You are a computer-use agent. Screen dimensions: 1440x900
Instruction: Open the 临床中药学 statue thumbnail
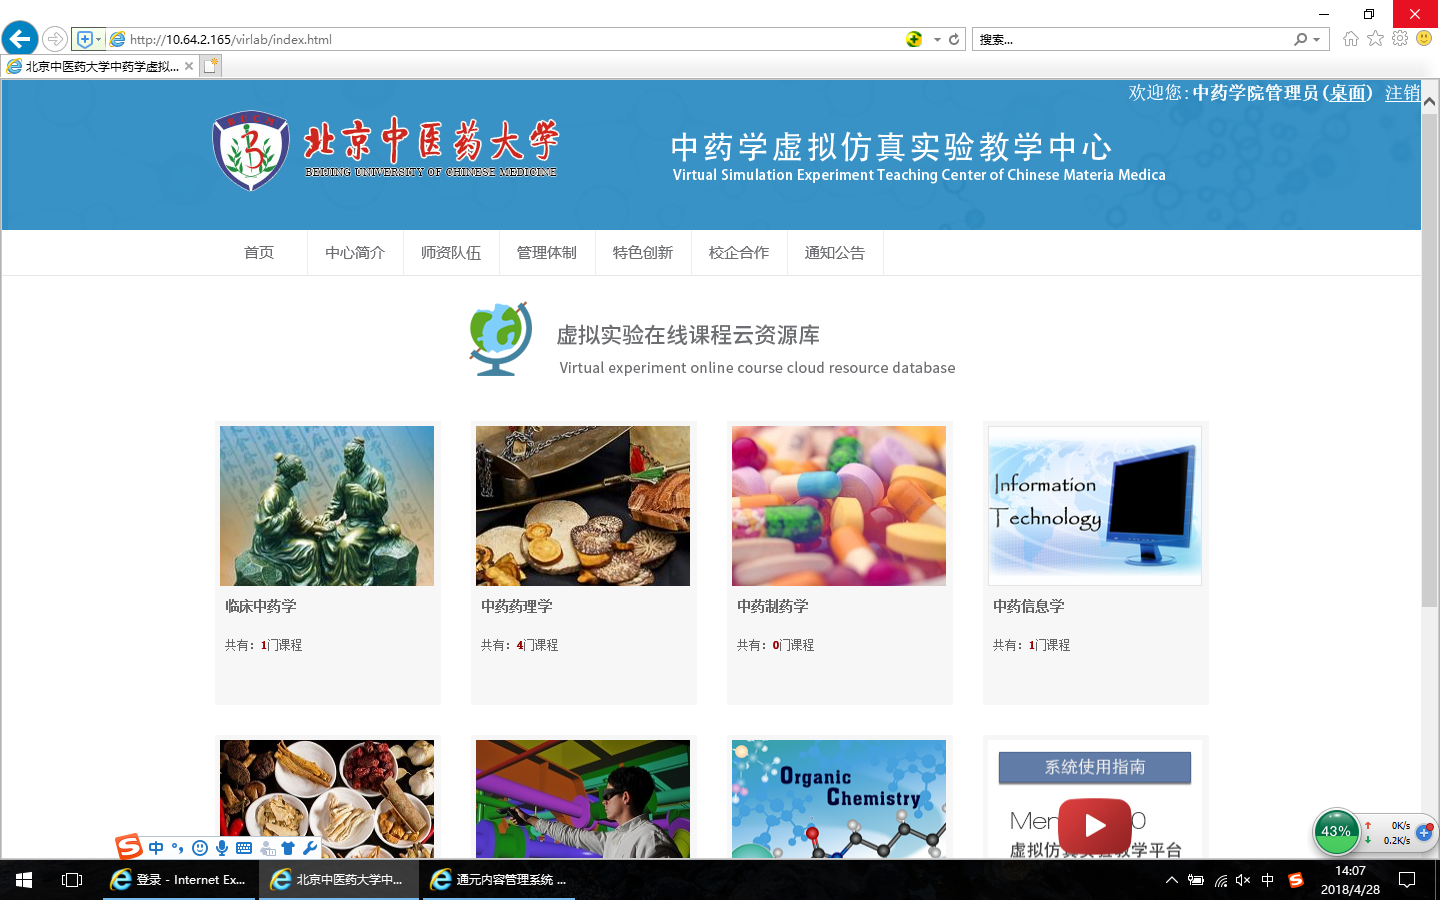pos(327,506)
